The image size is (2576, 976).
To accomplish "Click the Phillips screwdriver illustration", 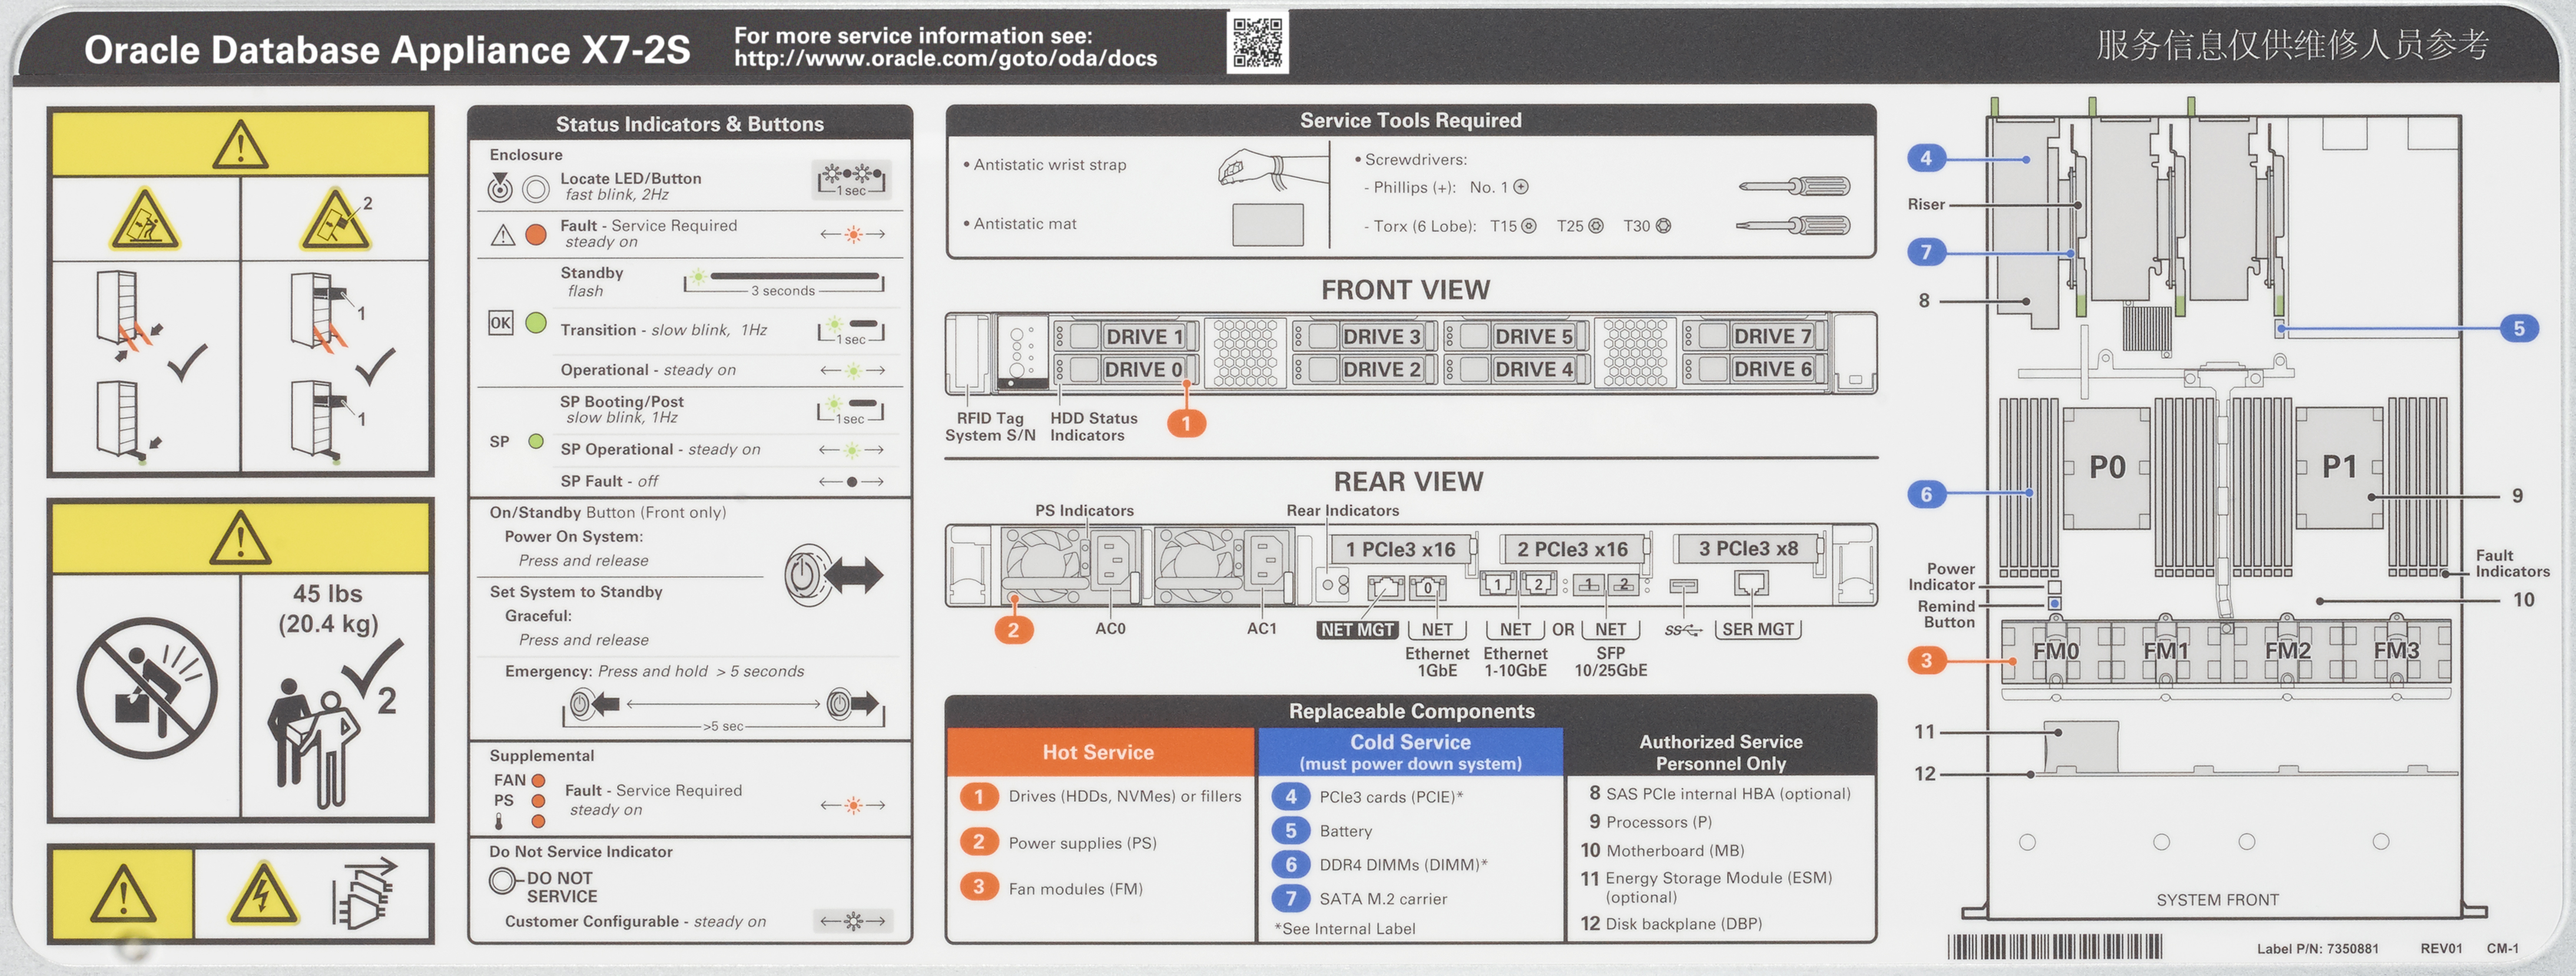I will (x=1794, y=186).
